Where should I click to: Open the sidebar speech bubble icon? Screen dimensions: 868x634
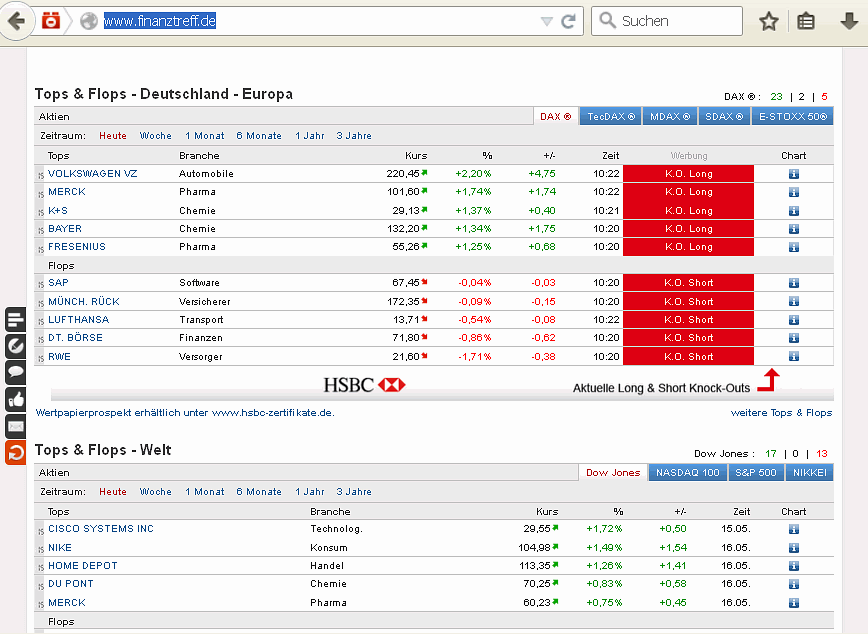point(16,372)
